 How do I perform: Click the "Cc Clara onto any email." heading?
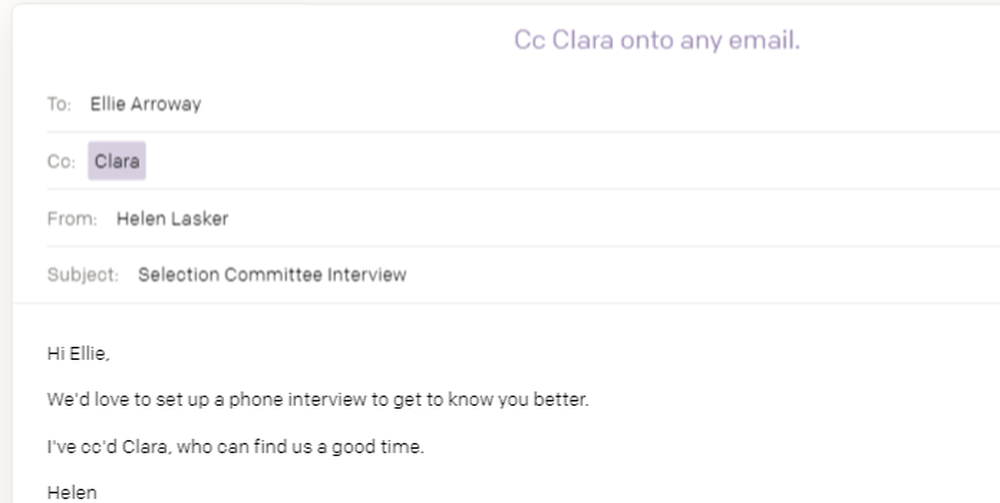click(x=656, y=40)
